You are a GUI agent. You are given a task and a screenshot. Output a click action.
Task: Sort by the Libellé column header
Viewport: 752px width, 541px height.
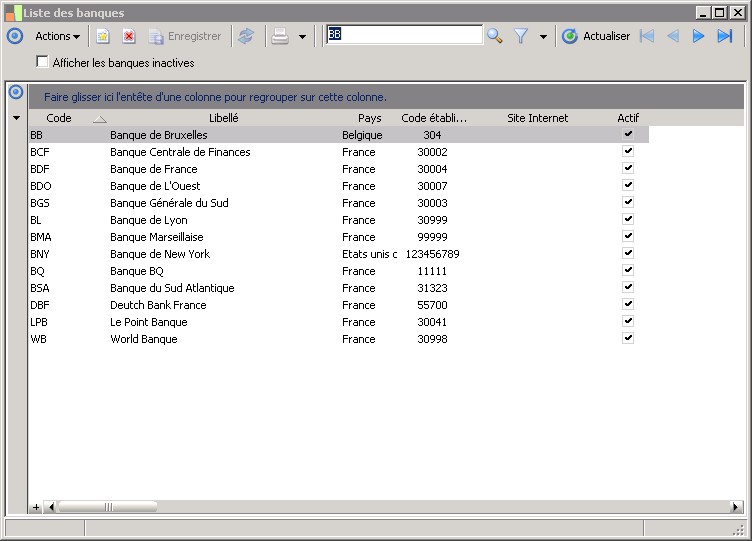click(x=223, y=118)
